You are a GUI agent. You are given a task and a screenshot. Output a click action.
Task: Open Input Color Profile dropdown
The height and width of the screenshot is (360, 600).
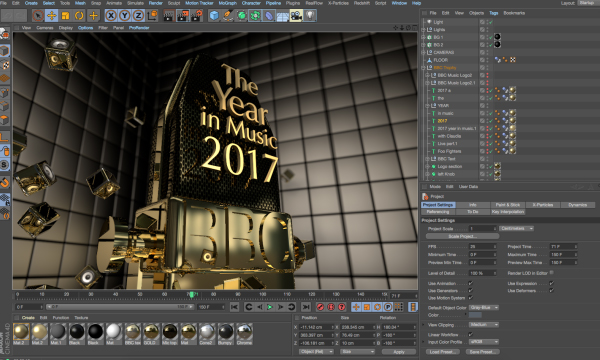484,342
